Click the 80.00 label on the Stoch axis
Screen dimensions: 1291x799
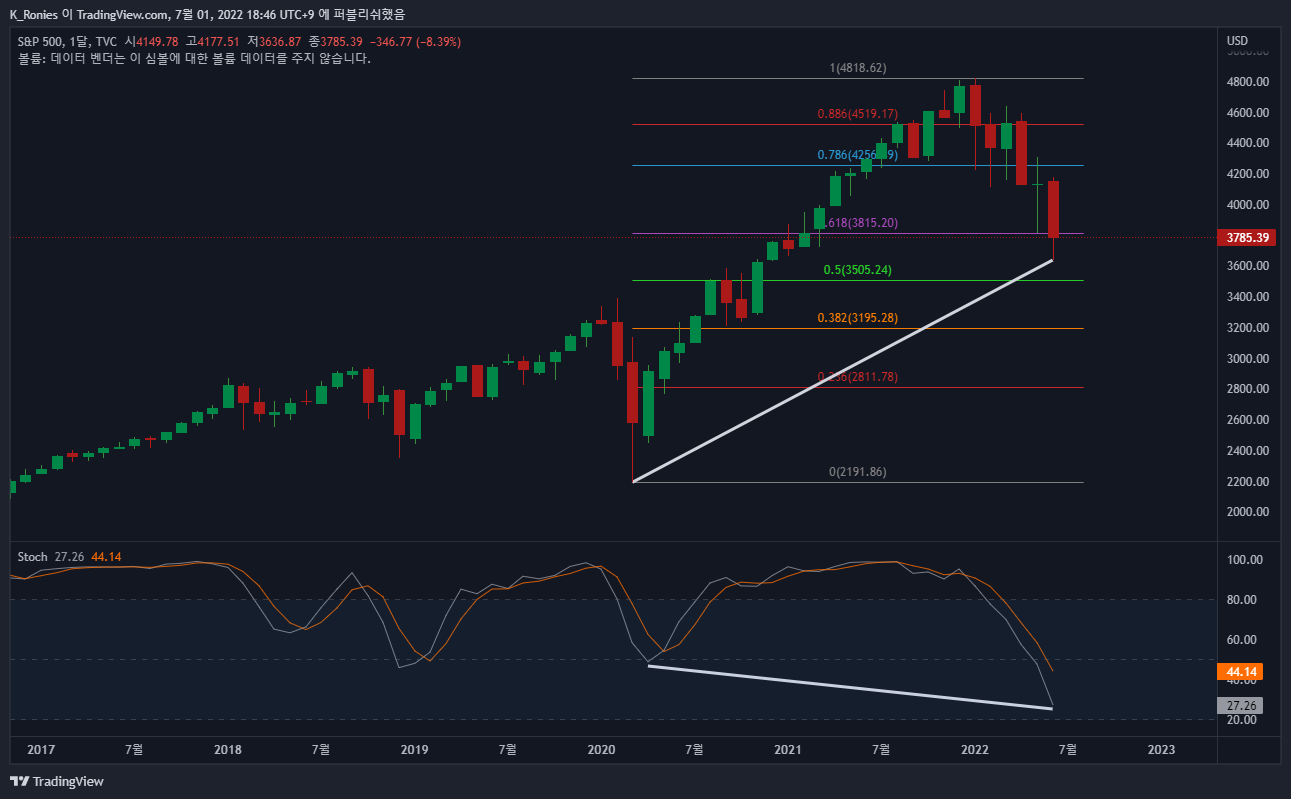click(1243, 600)
